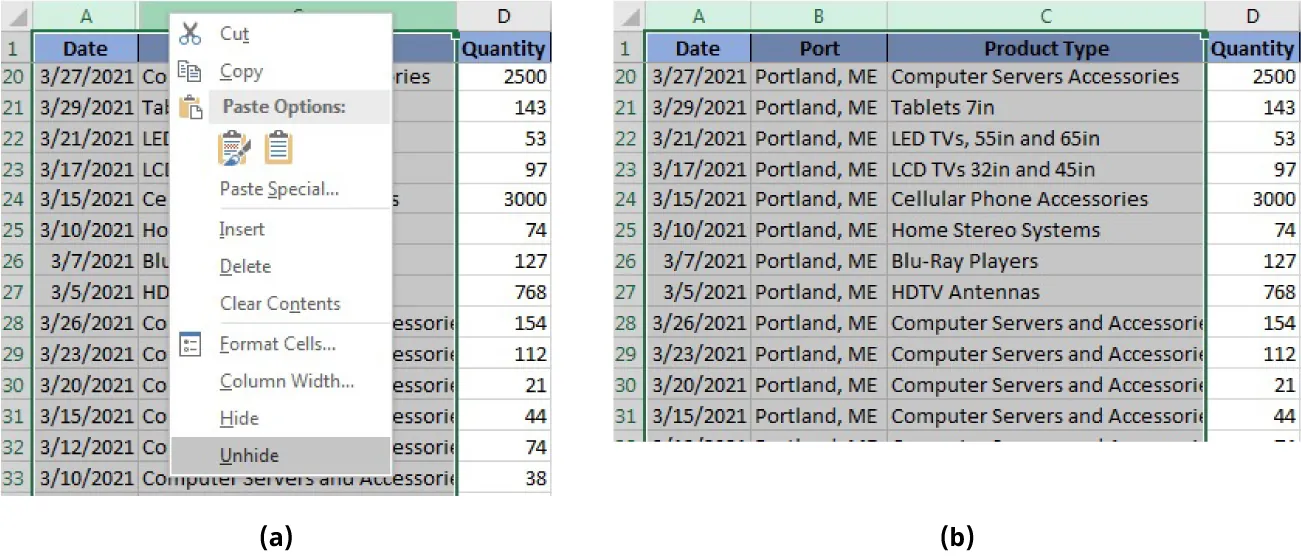
Task: Click the Format Cells icon
Action: [x=190, y=344]
